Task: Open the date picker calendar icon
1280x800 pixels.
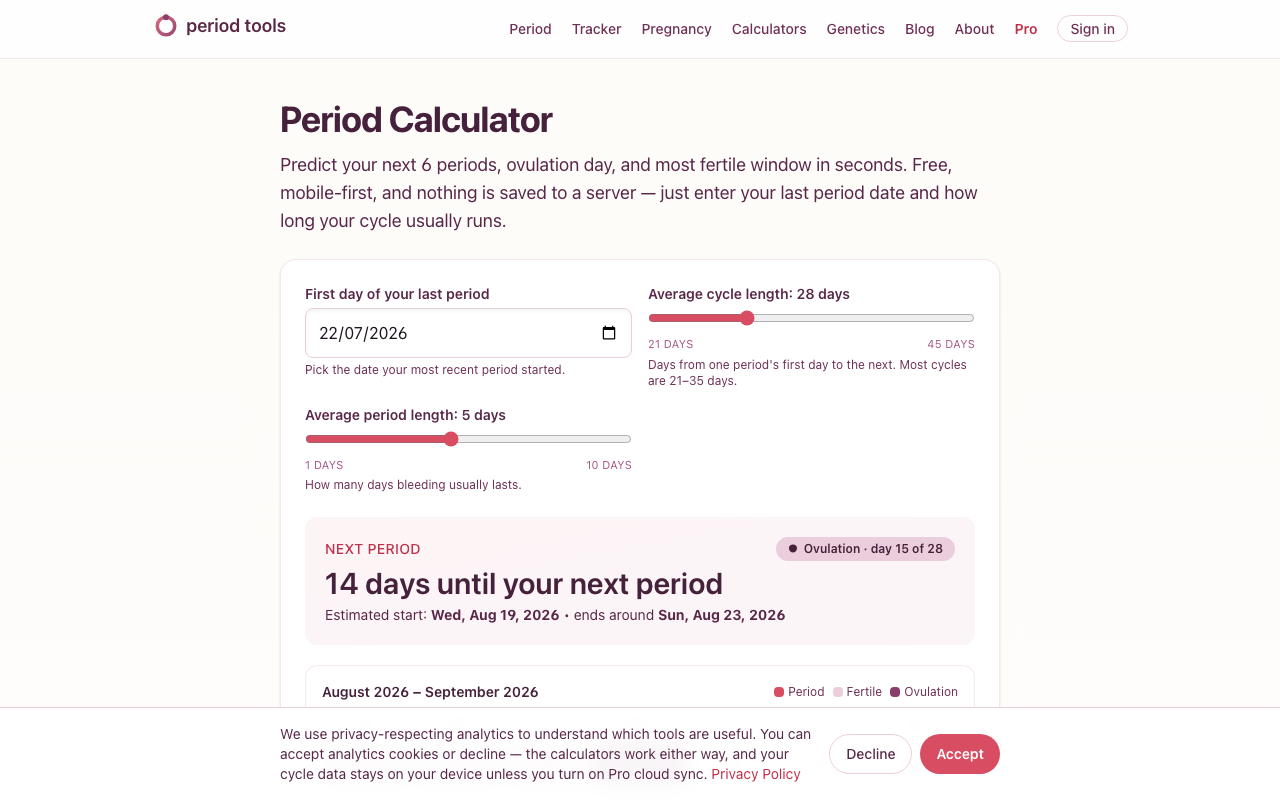Action: (609, 333)
